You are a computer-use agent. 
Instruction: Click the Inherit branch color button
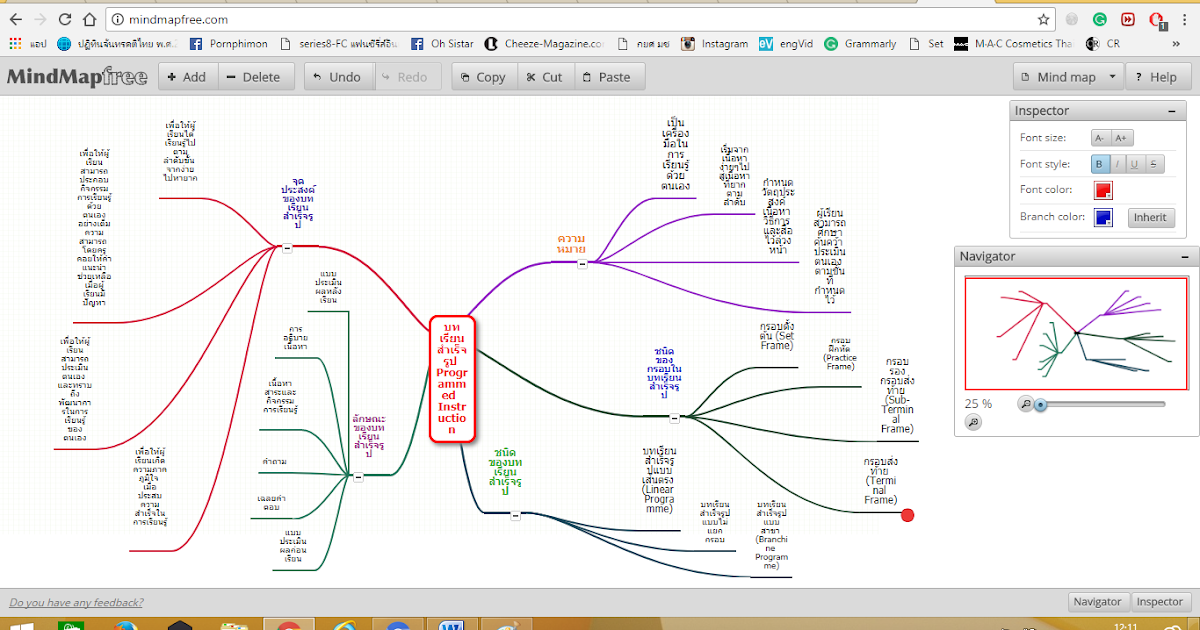pos(1151,217)
